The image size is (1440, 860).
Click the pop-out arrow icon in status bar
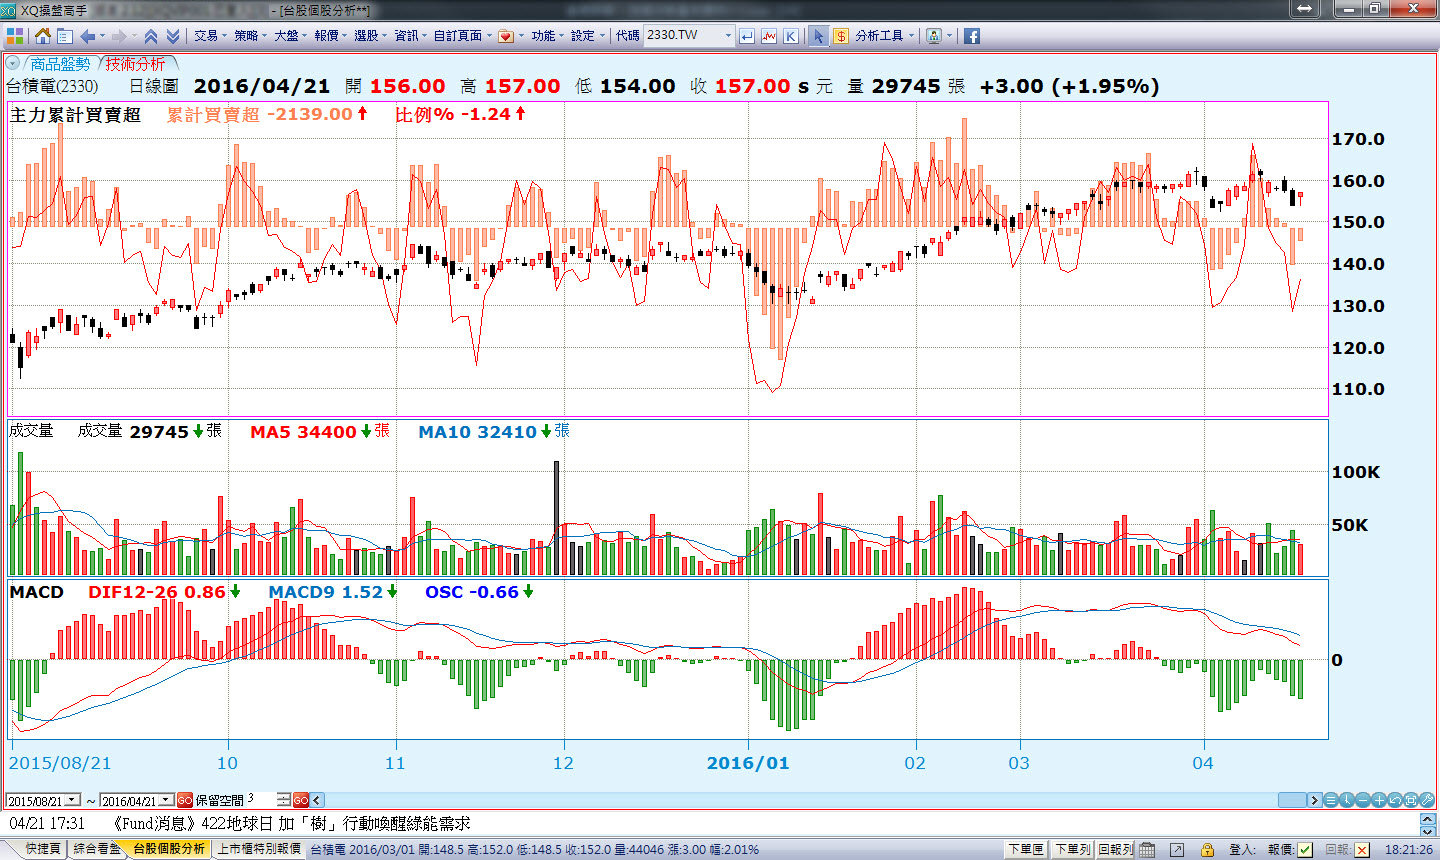1177,850
